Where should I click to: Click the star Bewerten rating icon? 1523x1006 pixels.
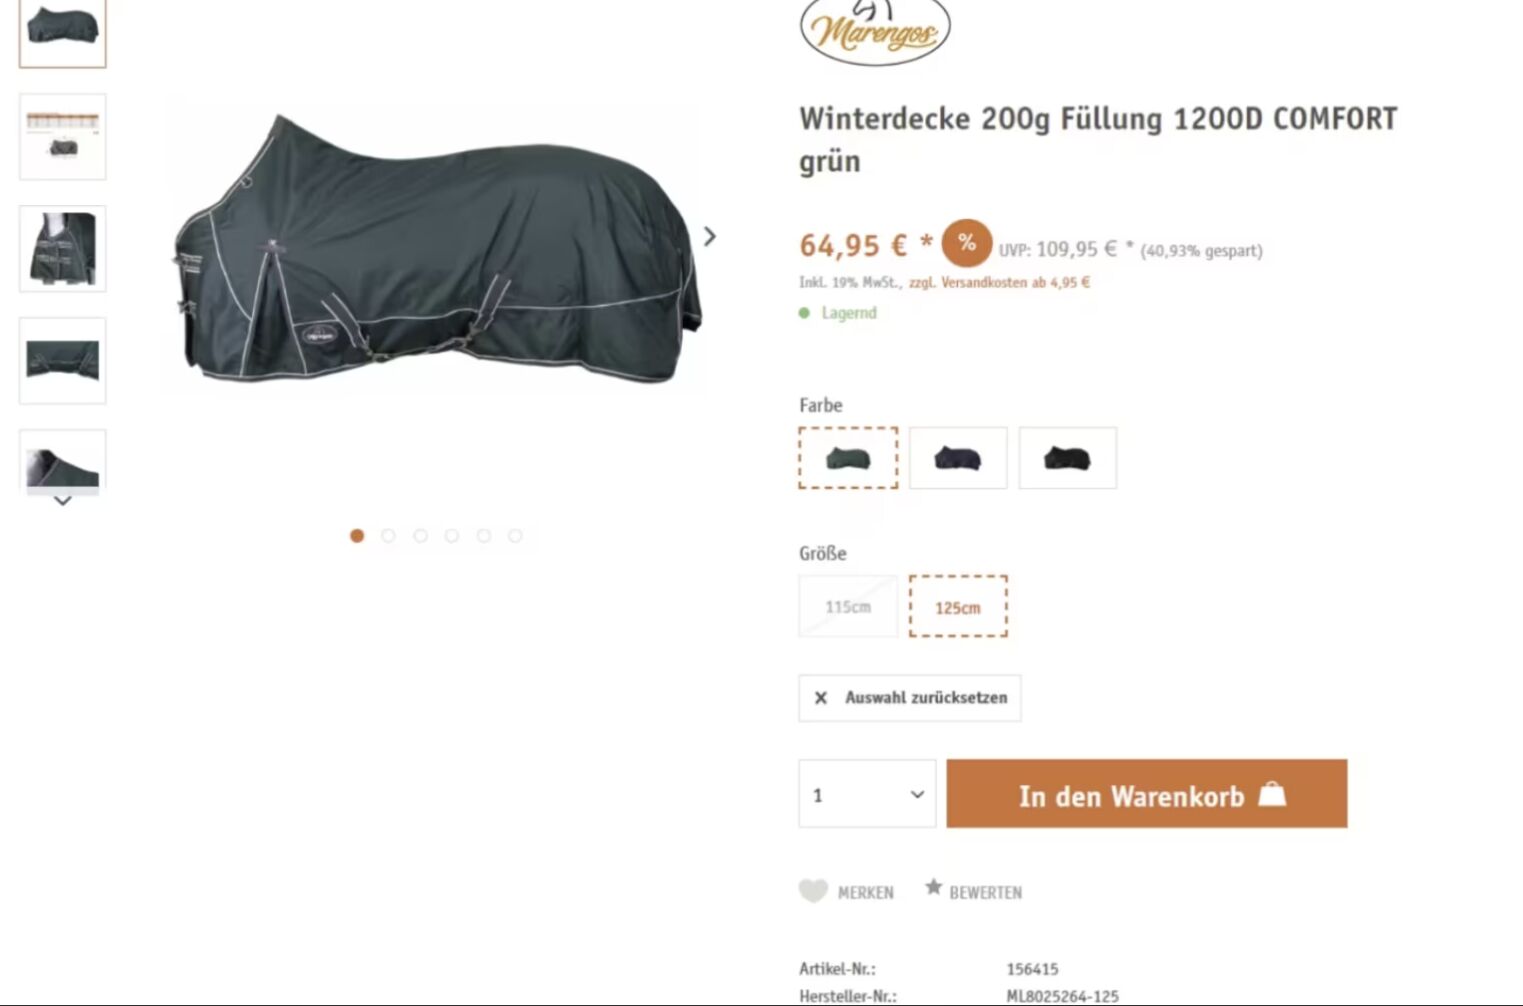(x=933, y=887)
